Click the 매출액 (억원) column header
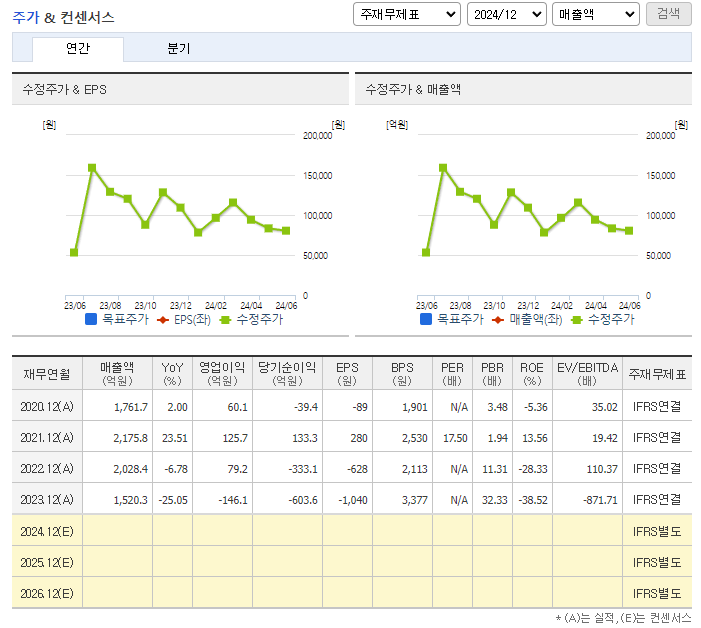Viewport: 701px width, 628px height. point(117,374)
